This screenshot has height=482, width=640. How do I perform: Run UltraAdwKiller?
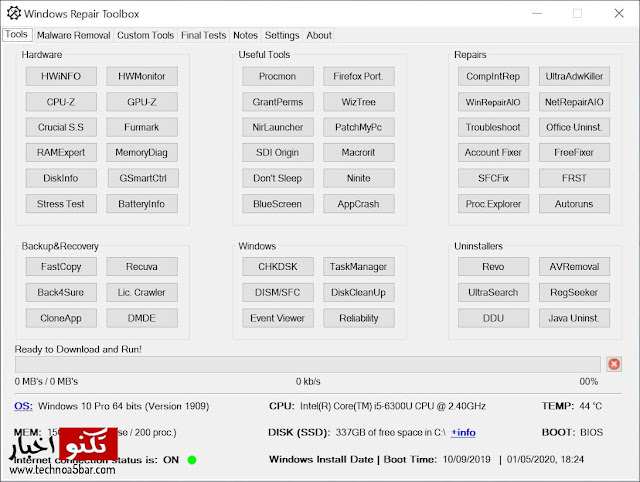pos(574,76)
